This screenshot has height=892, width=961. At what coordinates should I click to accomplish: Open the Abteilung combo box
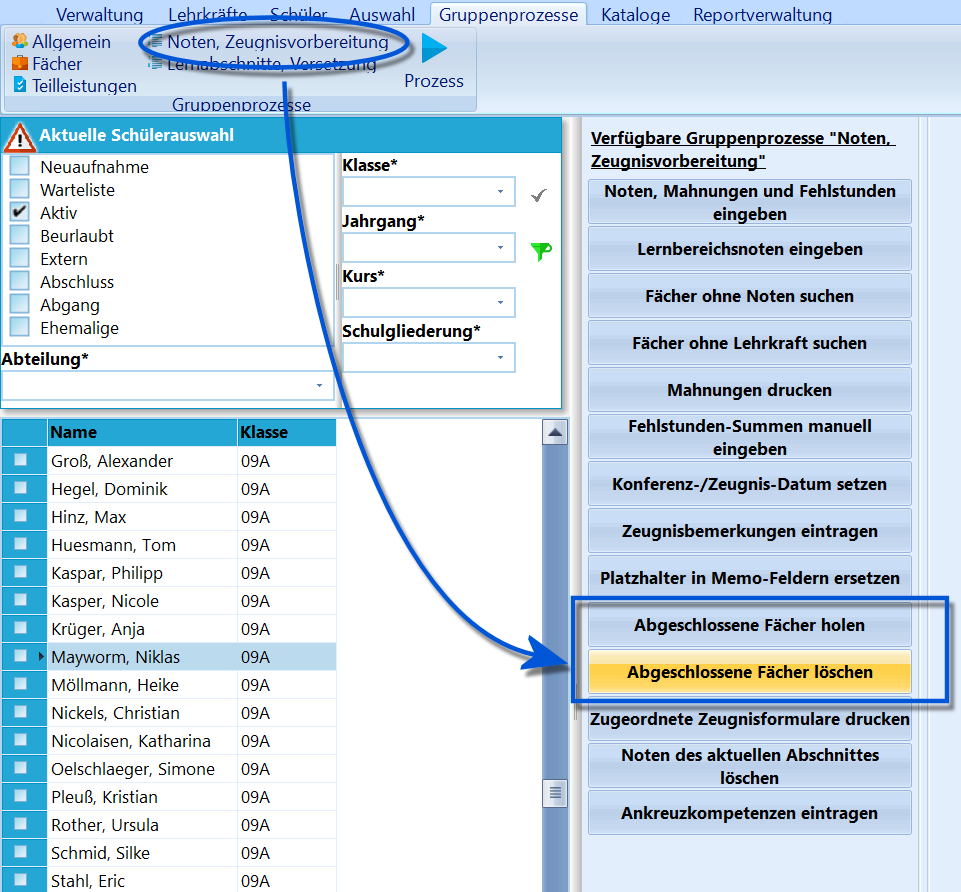(167, 386)
